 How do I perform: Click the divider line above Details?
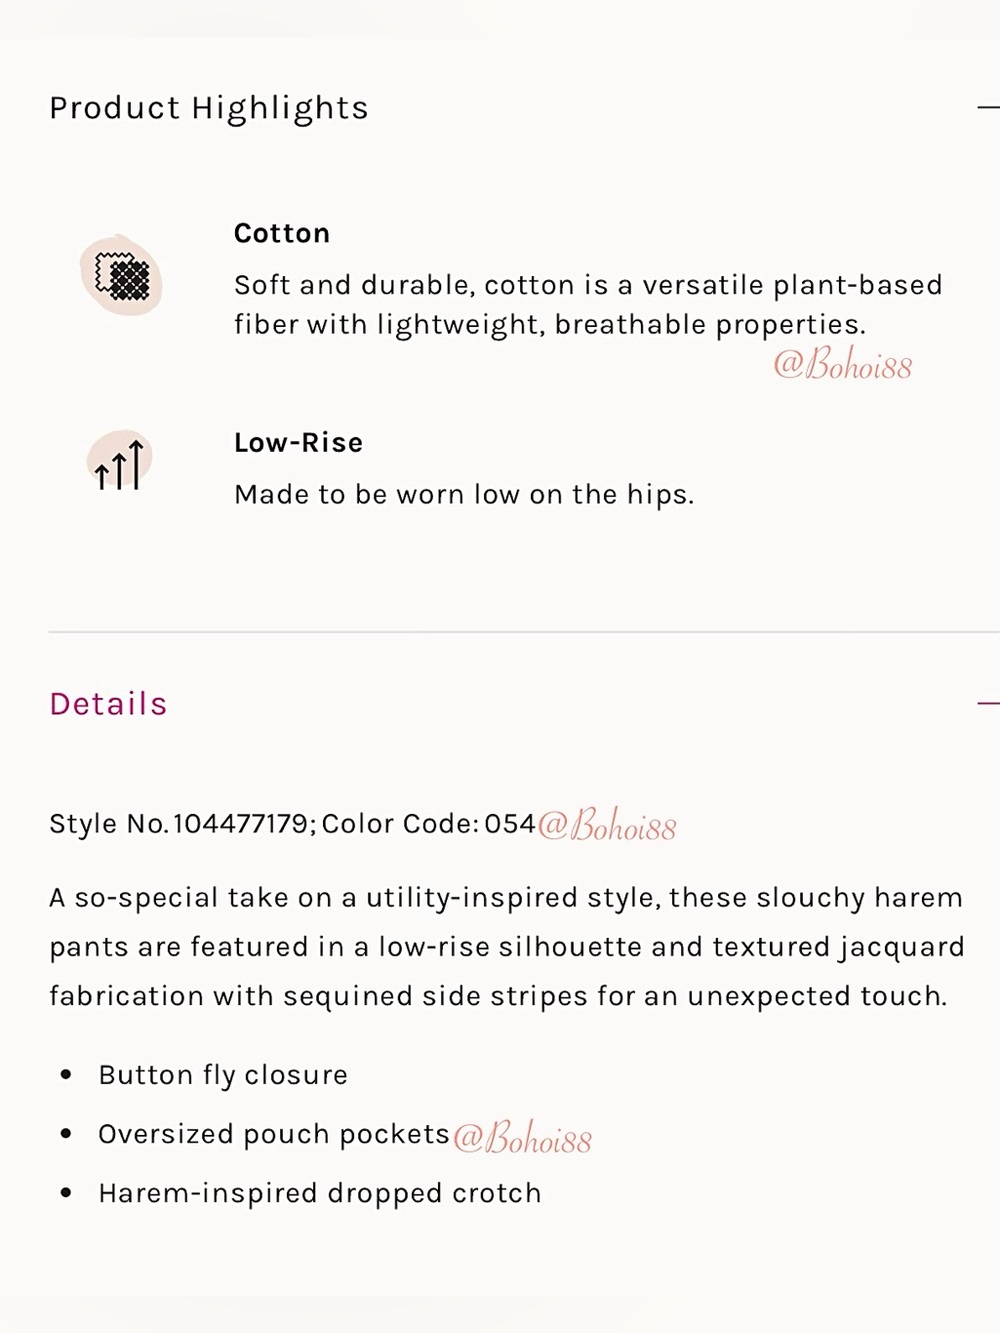524,632
